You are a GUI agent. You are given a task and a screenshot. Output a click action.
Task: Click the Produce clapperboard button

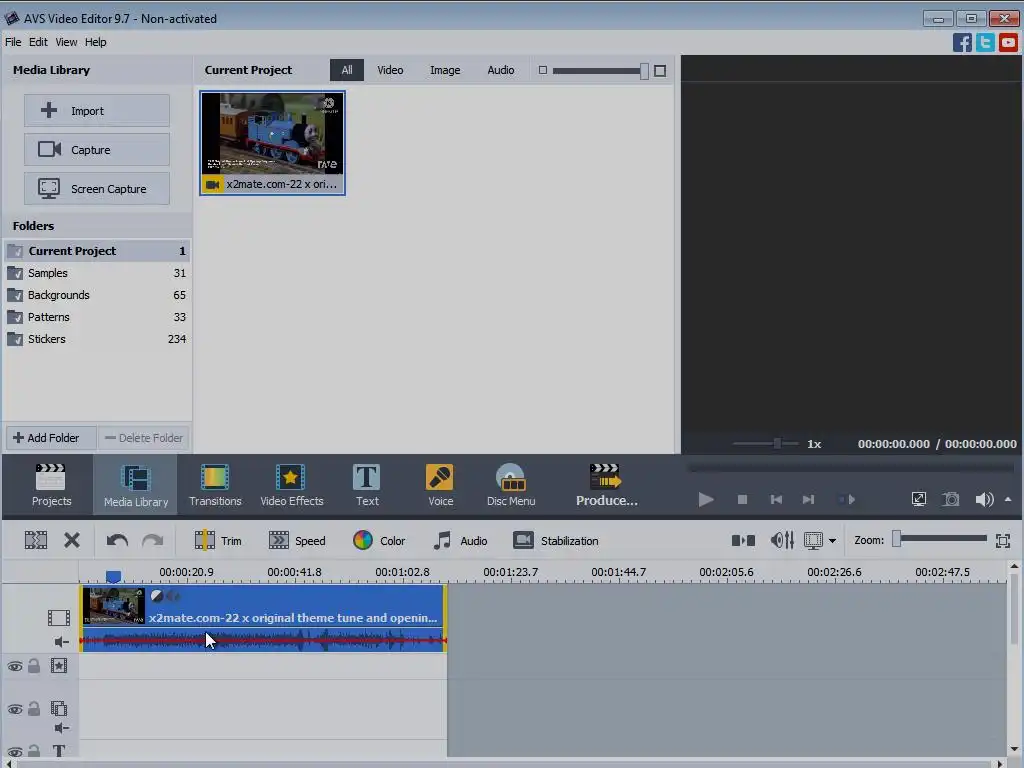point(606,485)
